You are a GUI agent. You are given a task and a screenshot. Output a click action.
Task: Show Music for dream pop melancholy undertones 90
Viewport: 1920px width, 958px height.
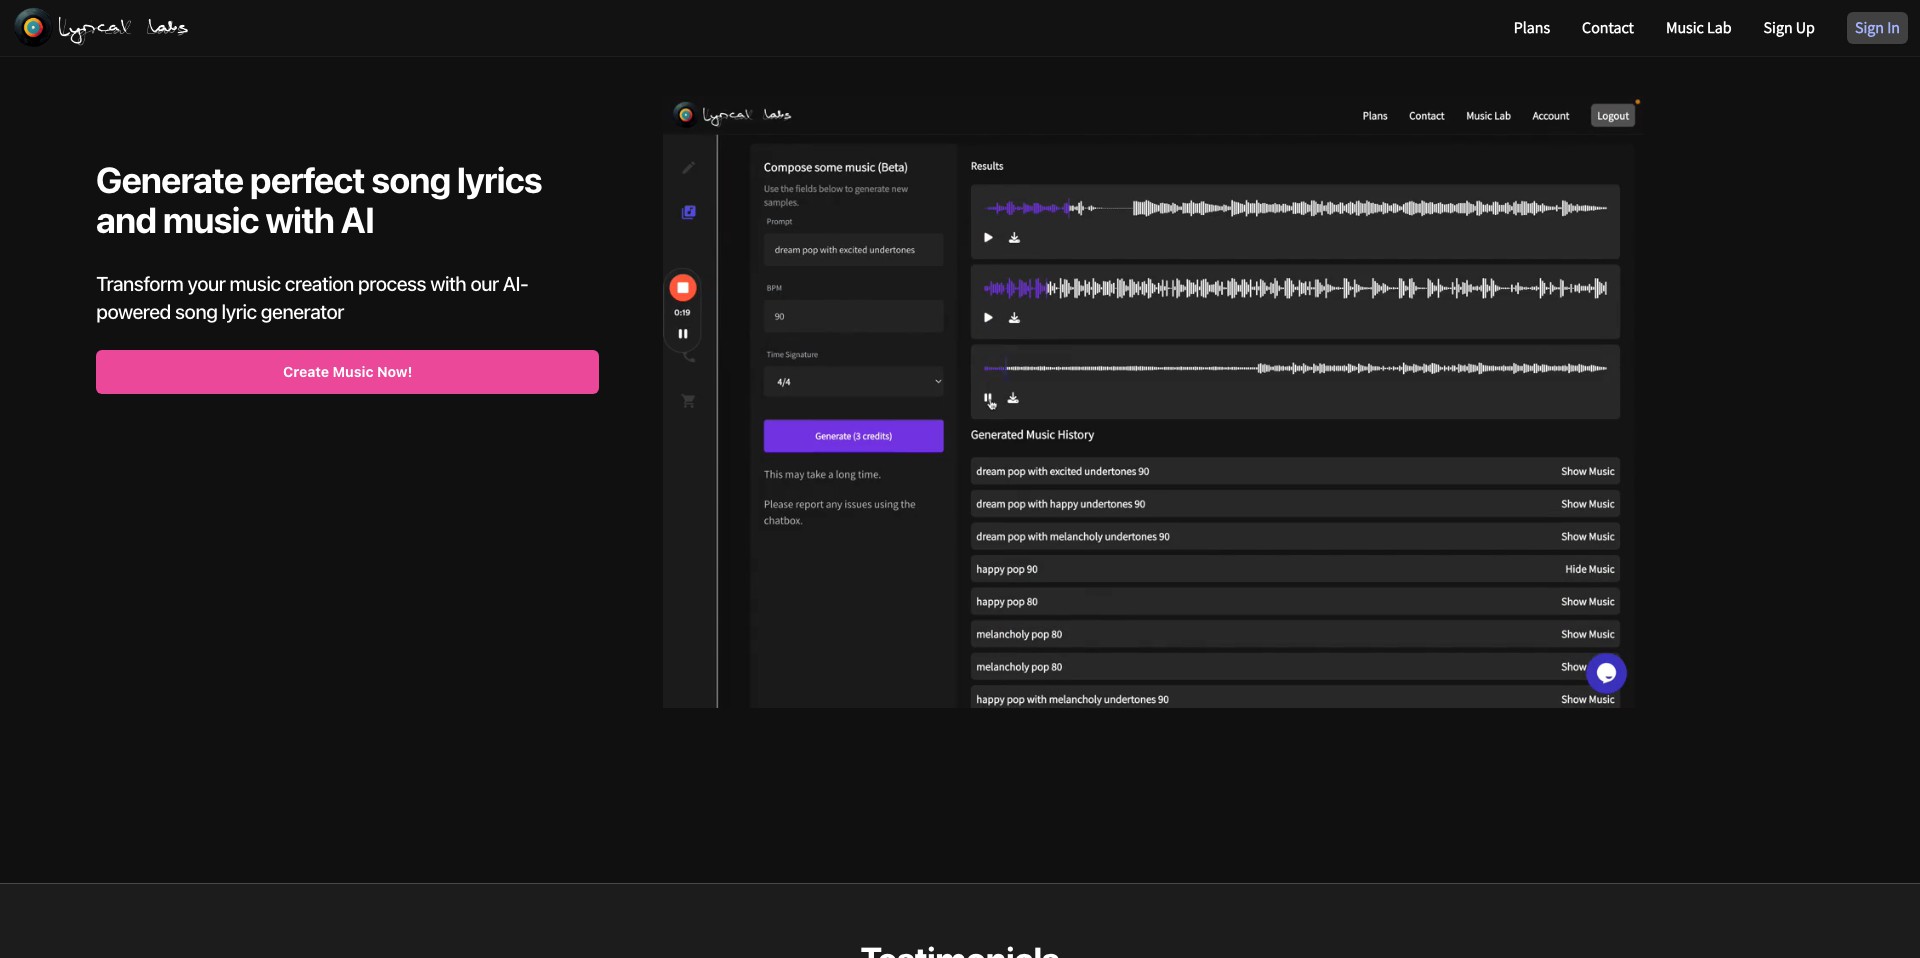(1587, 537)
